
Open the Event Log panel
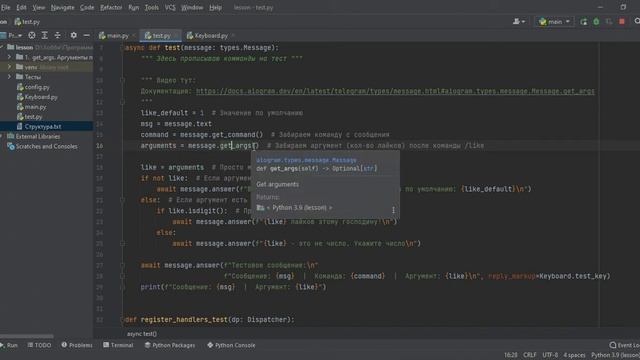pos(624,345)
